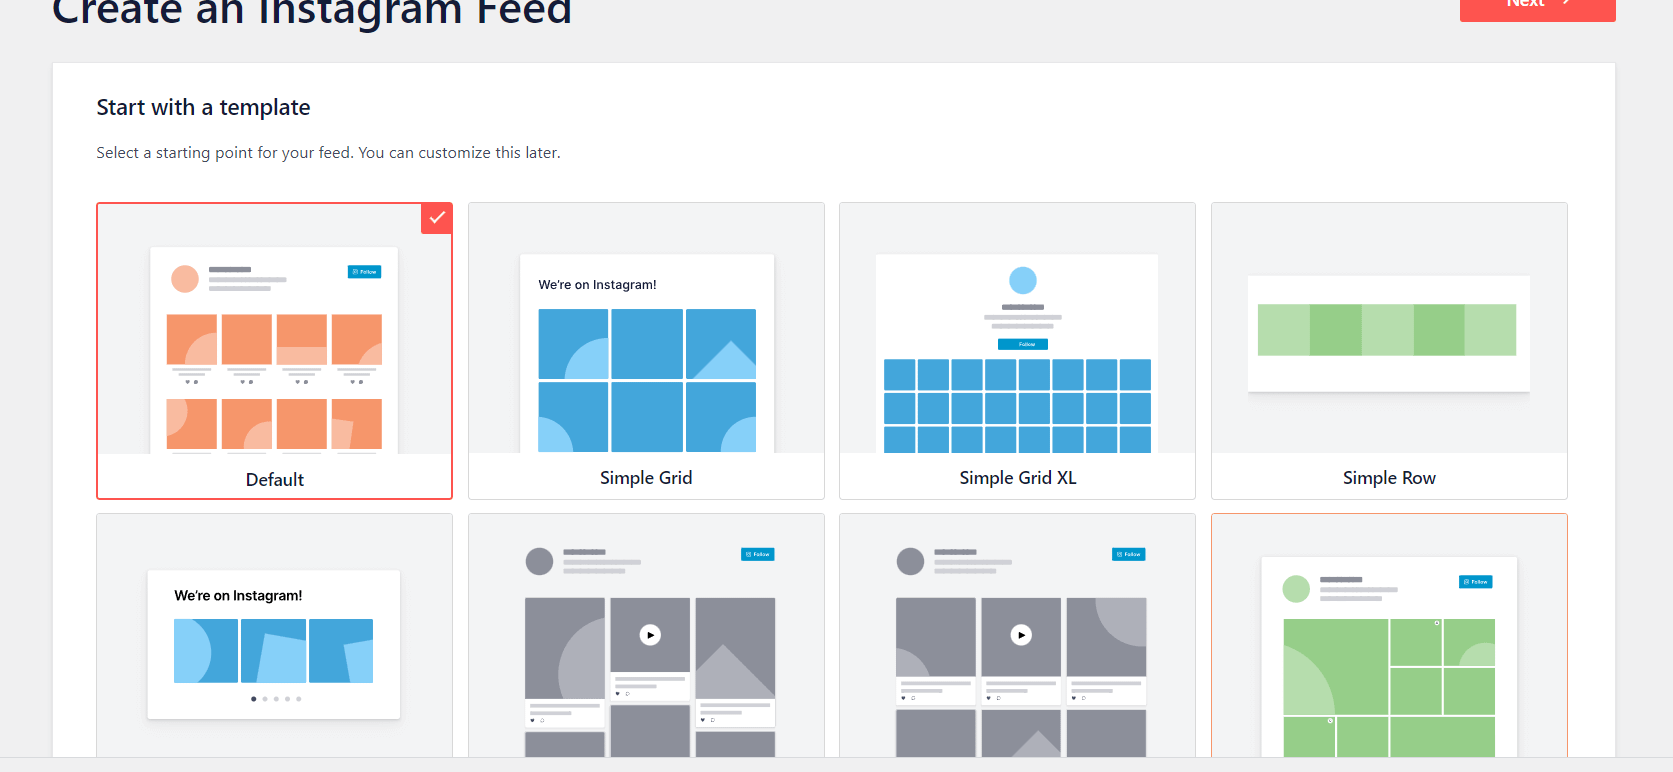
Task: Click the Follow badge in the Default template preview
Action: click(x=365, y=271)
